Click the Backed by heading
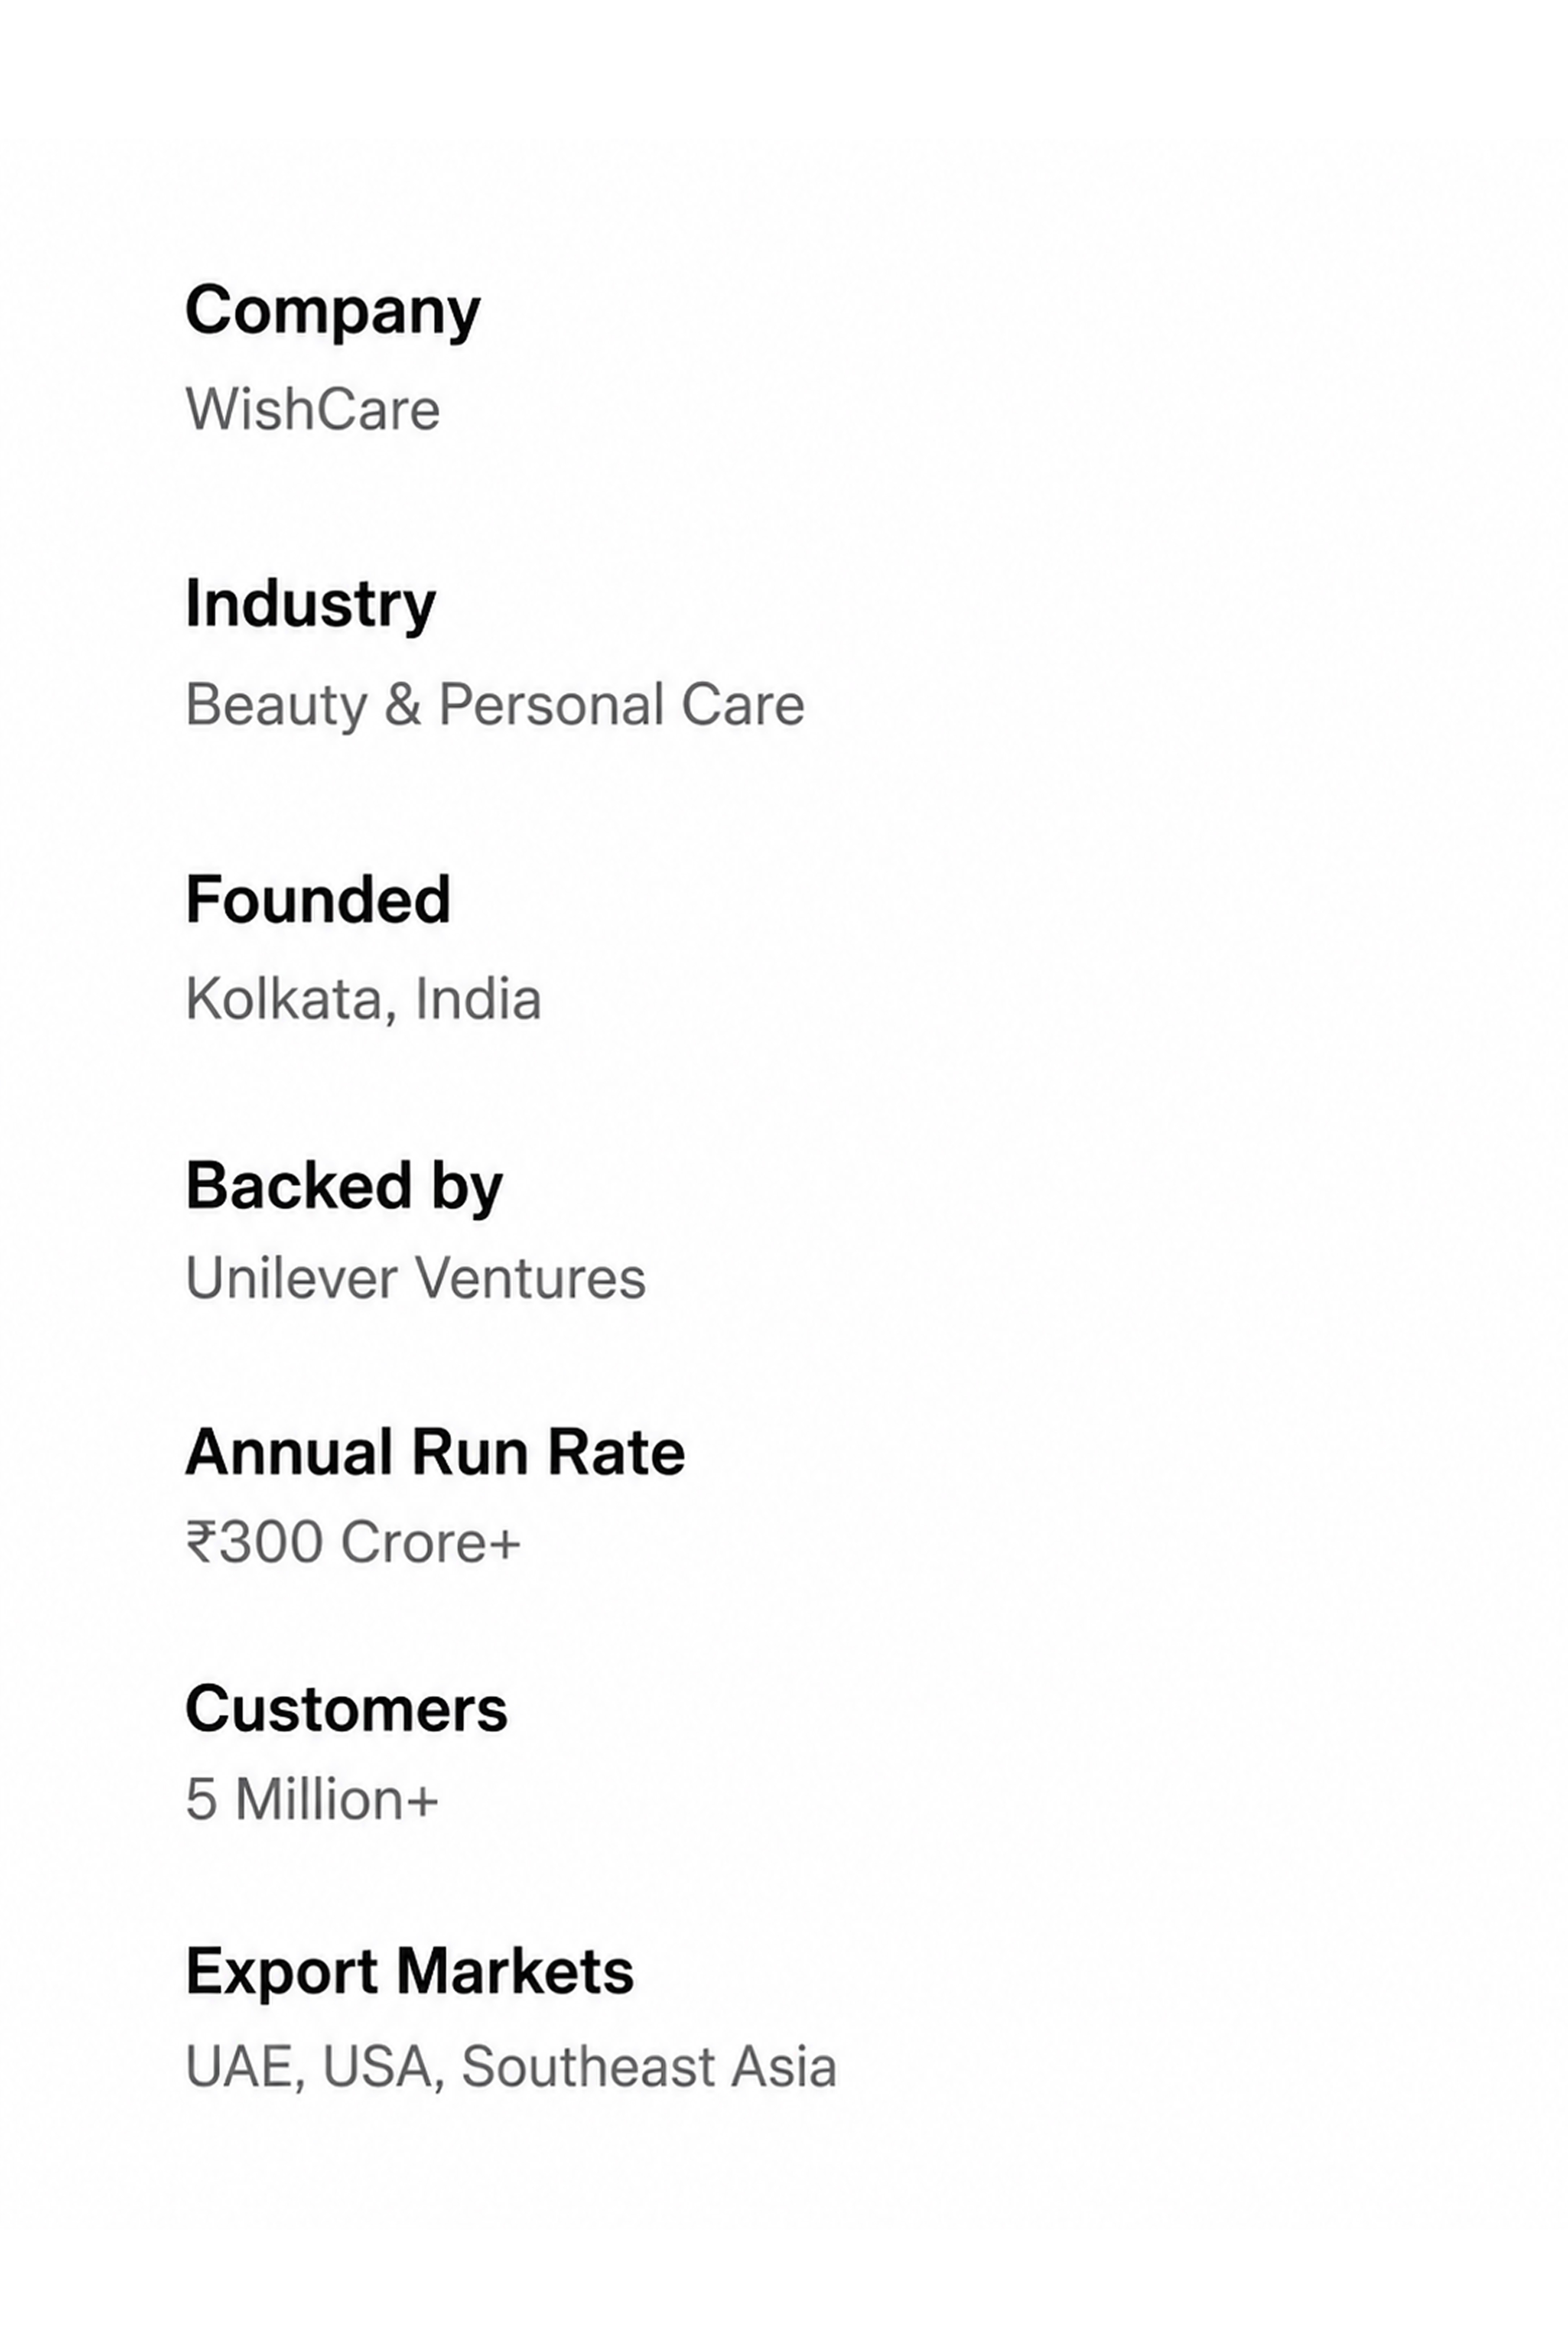 pyautogui.click(x=344, y=1187)
